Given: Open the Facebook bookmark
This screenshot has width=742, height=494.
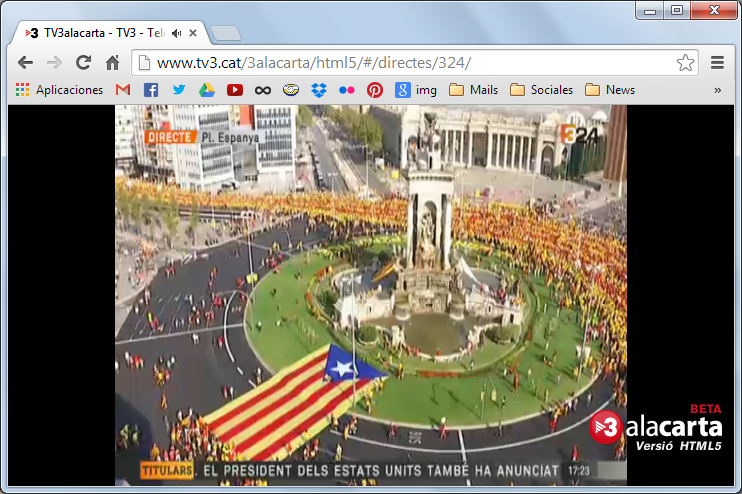Looking at the screenshot, I should (x=151, y=90).
